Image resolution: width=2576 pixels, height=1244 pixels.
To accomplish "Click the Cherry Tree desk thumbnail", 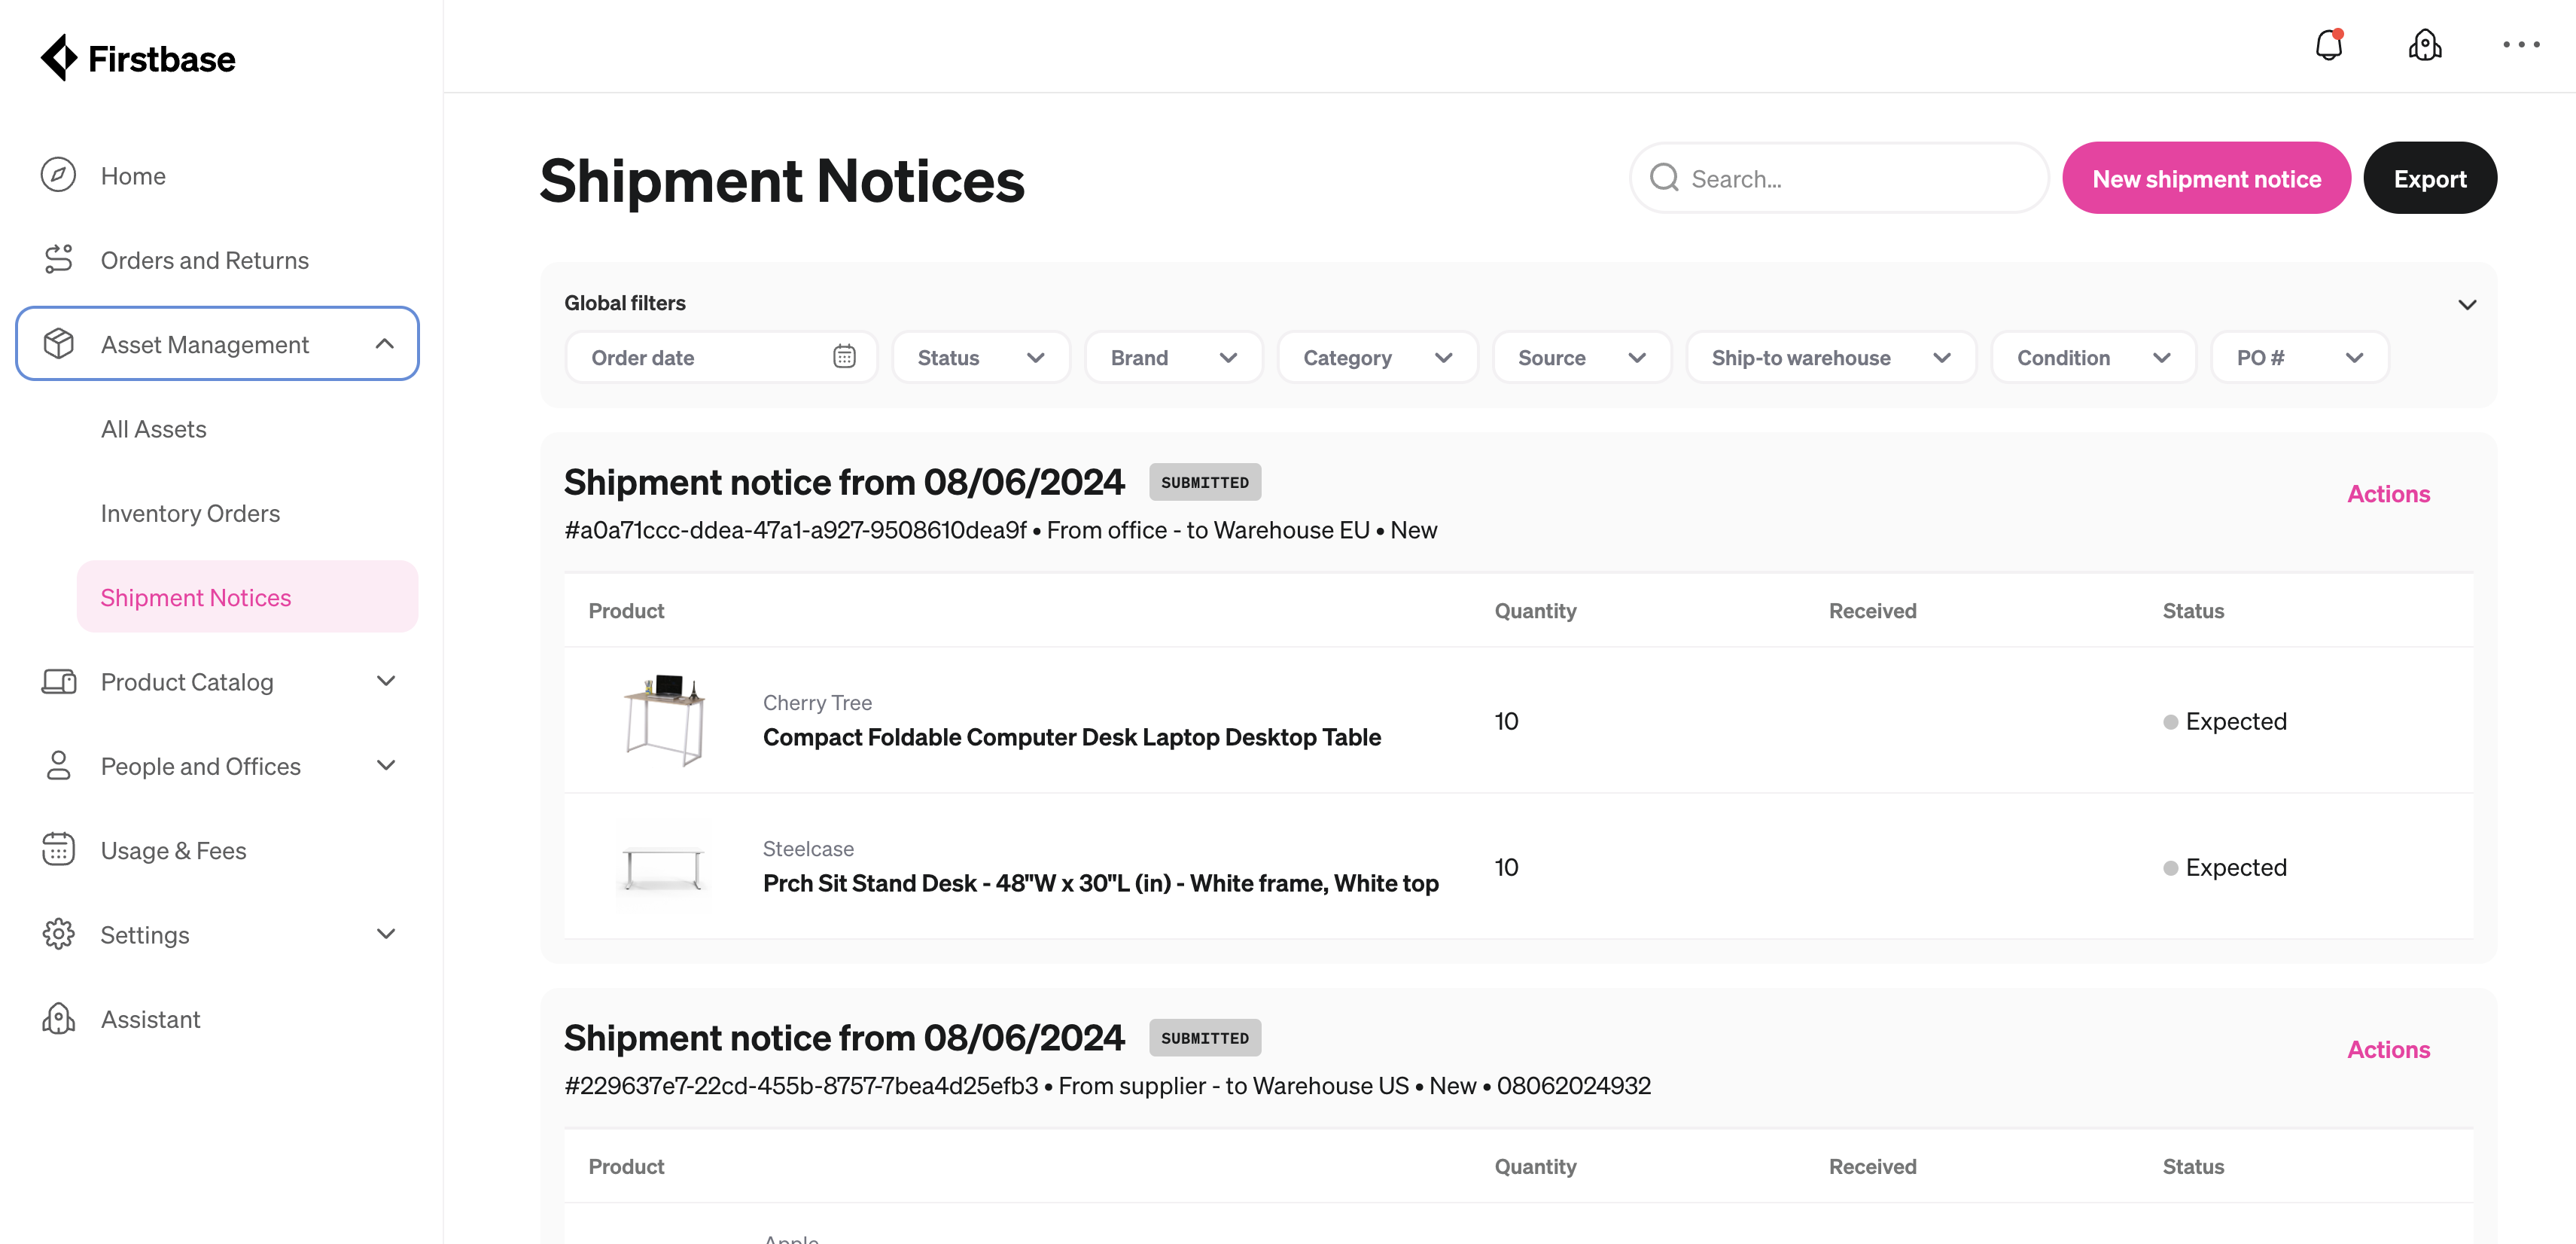I will 664,720.
